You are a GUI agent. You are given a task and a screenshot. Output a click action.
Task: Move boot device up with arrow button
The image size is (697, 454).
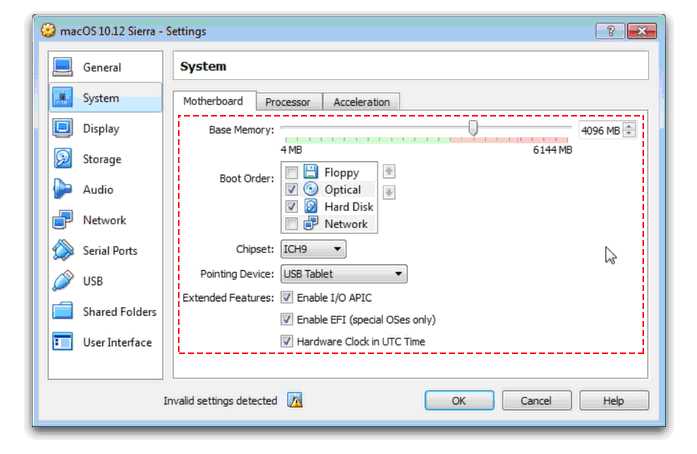pyautogui.click(x=389, y=171)
